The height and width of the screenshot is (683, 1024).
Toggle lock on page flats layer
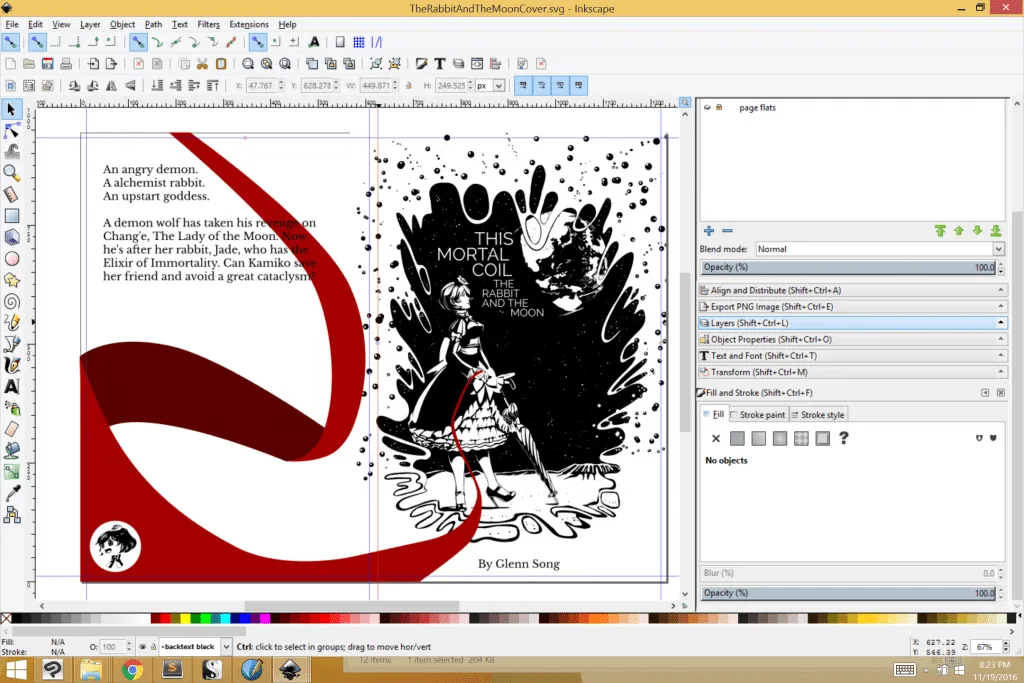tap(719, 107)
